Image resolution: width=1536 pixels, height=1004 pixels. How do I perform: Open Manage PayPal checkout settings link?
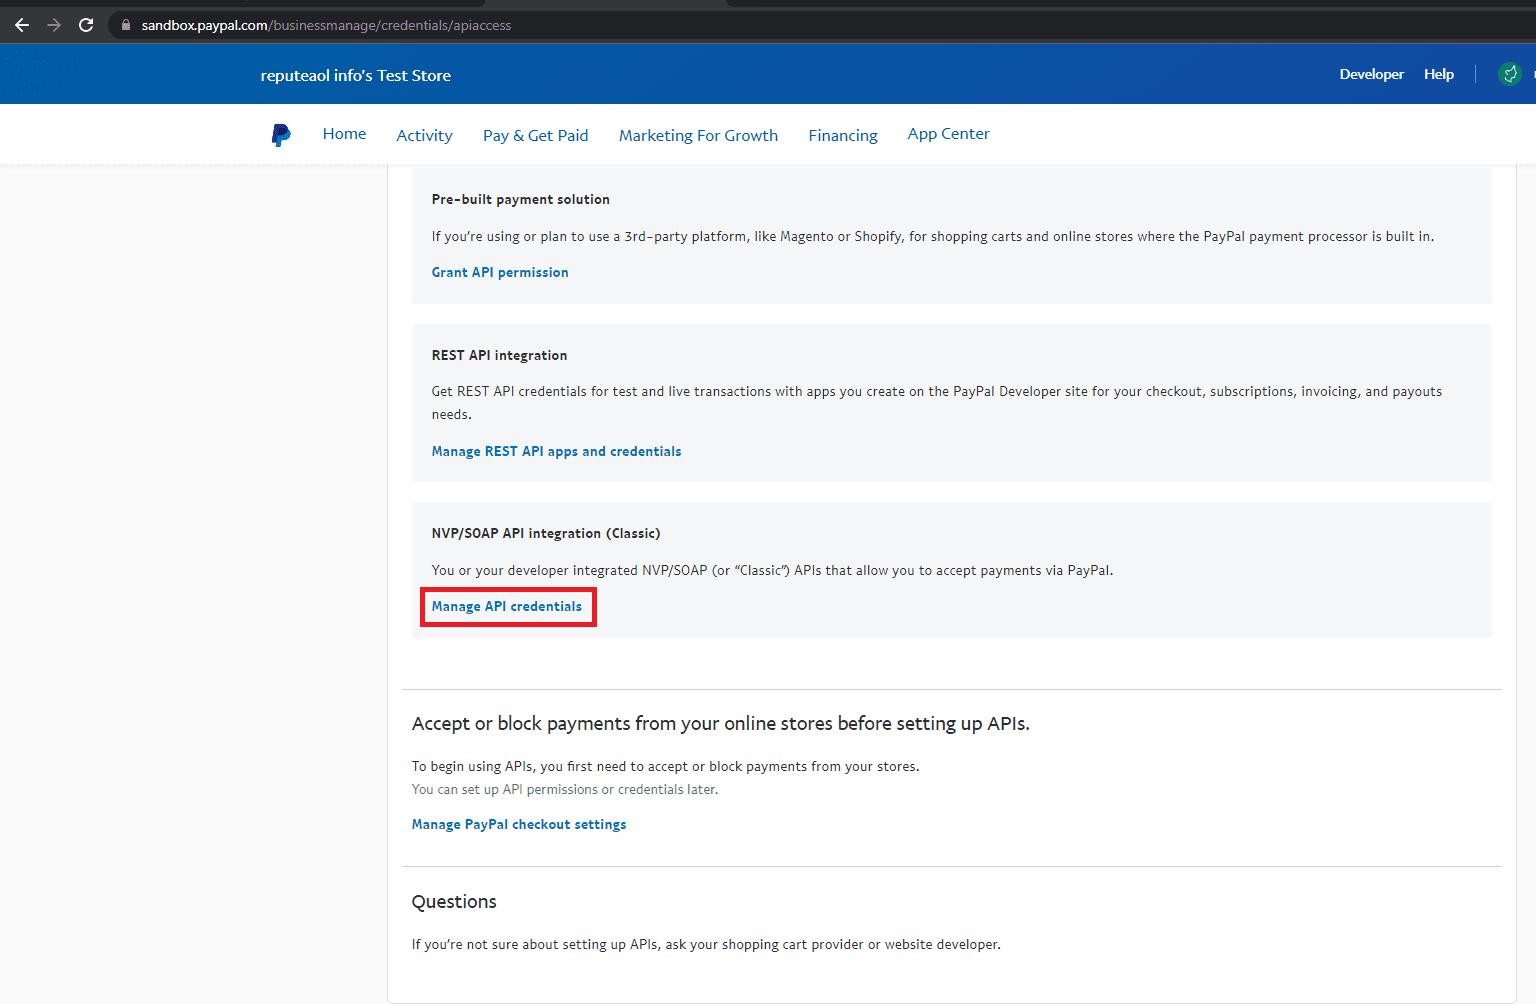(519, 824)
